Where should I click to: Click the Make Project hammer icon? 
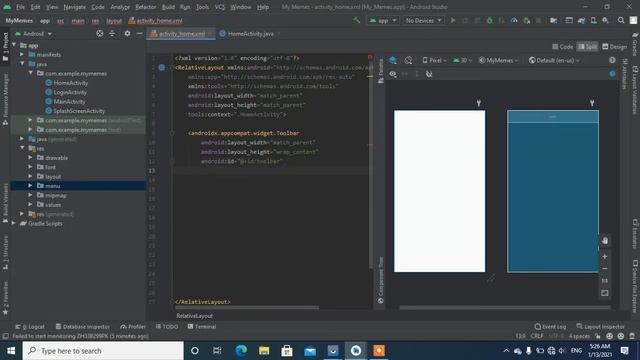357,20
